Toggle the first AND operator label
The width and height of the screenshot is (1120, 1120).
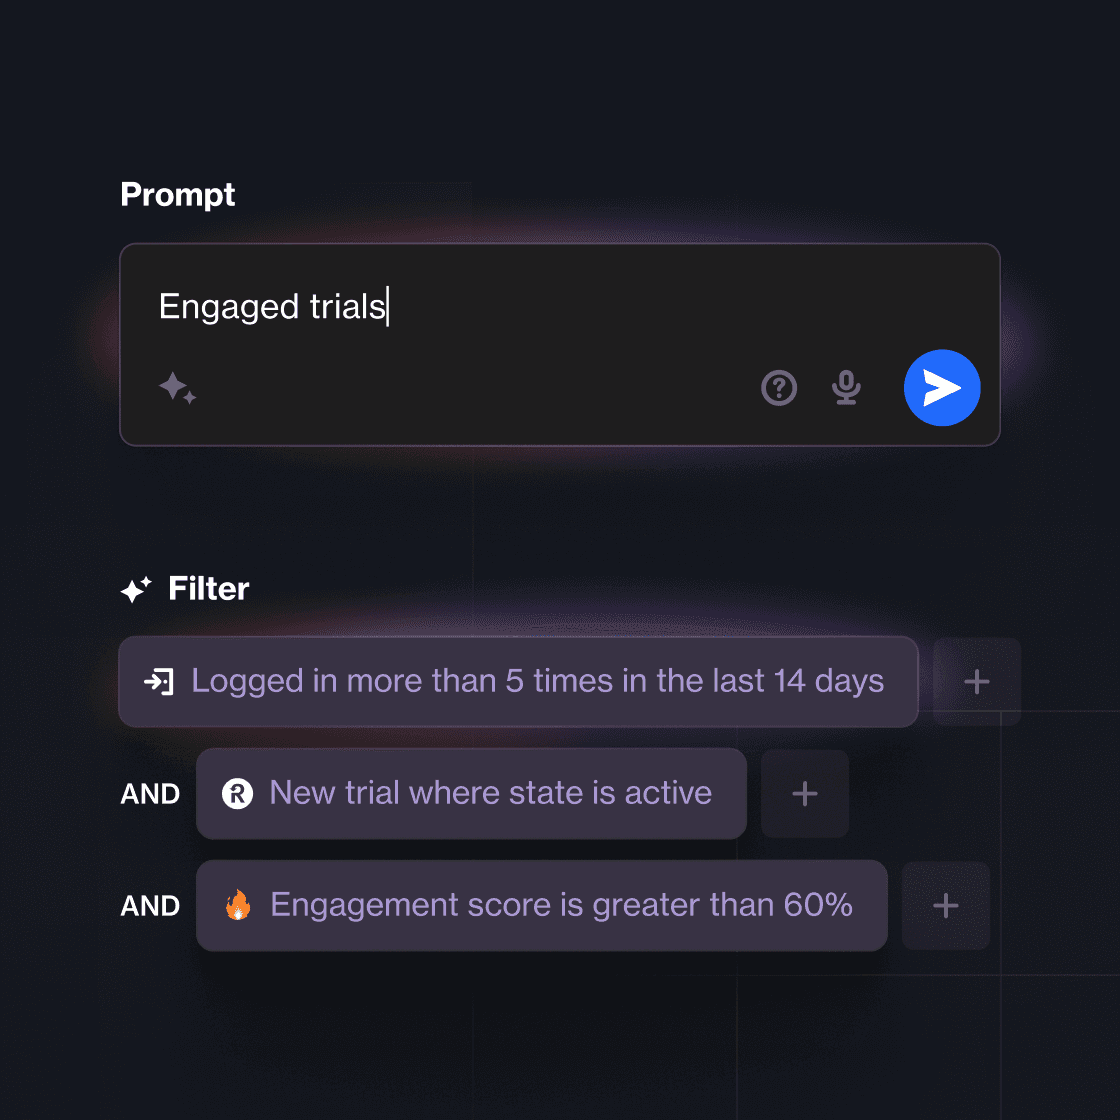150,794
